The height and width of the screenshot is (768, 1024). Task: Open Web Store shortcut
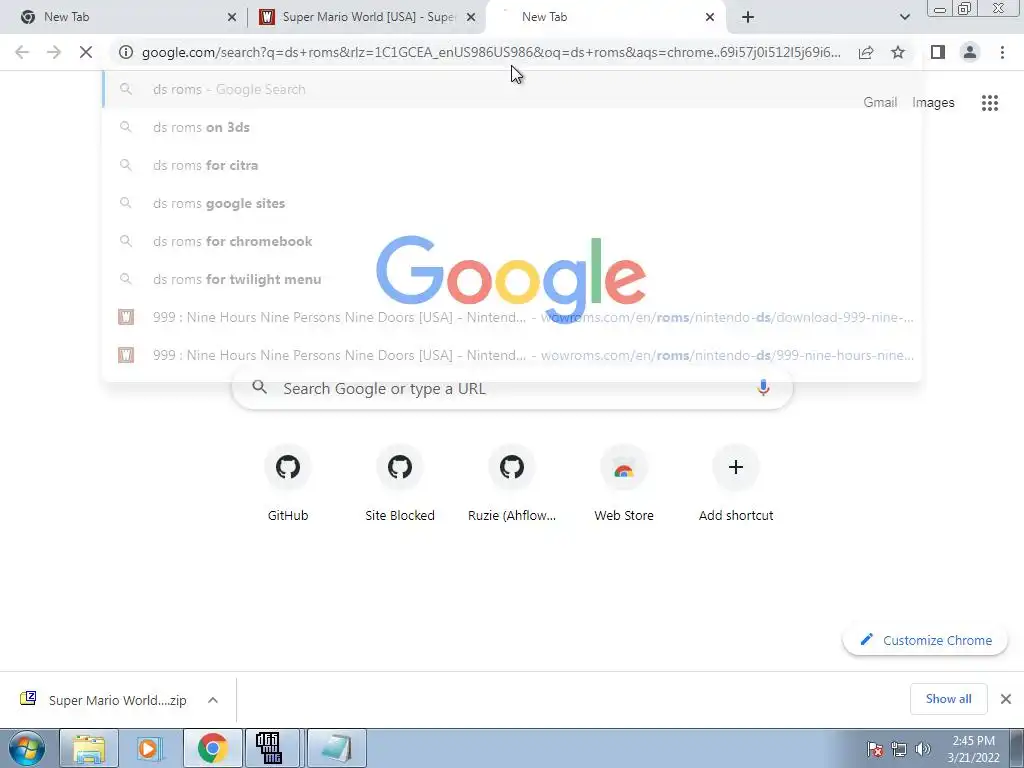[x=624, y=484]
